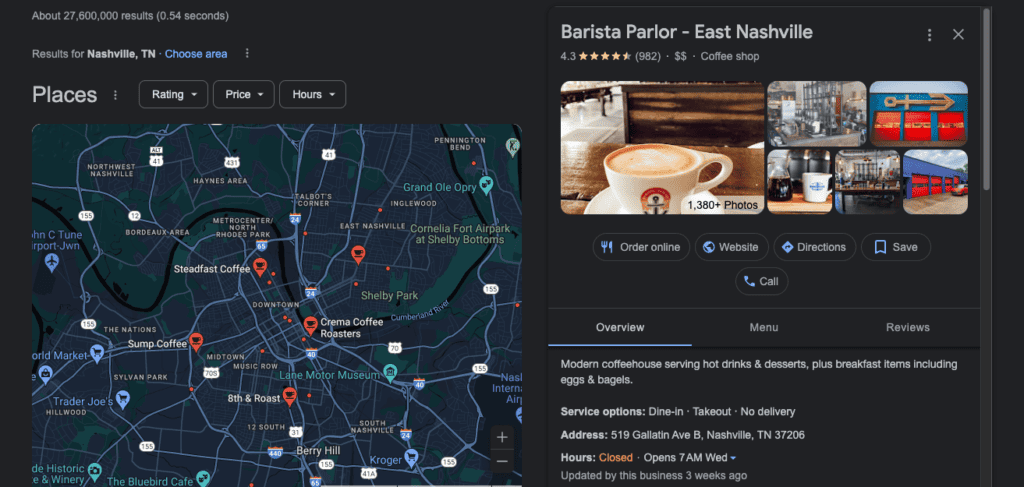1024x487 pixels.
Task: Open the Rating filter dropdown
Action: 173,95
